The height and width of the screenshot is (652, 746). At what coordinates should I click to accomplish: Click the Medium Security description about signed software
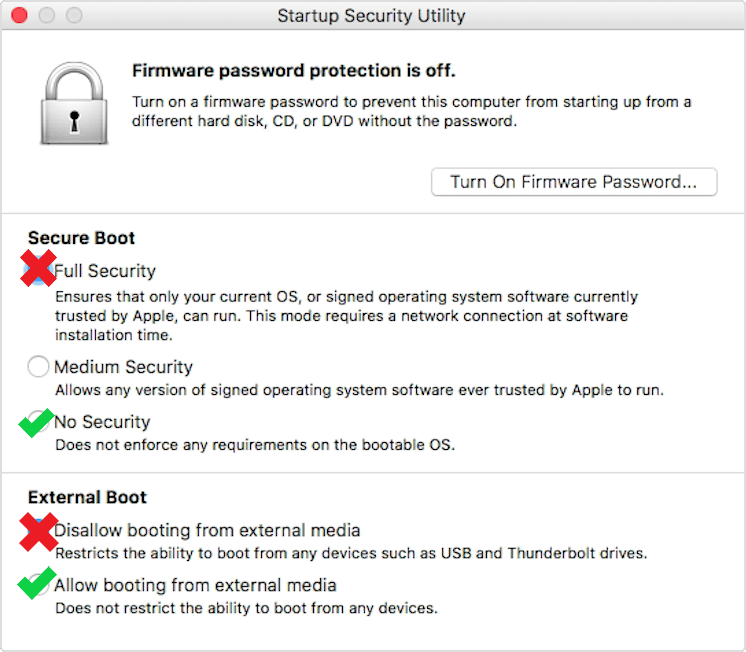[359, 390]
